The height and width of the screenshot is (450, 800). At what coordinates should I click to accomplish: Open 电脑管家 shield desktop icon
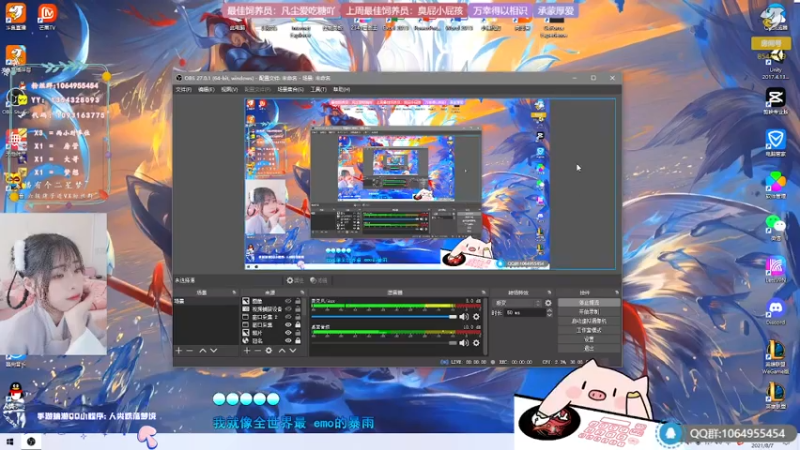tap(776, 143)
